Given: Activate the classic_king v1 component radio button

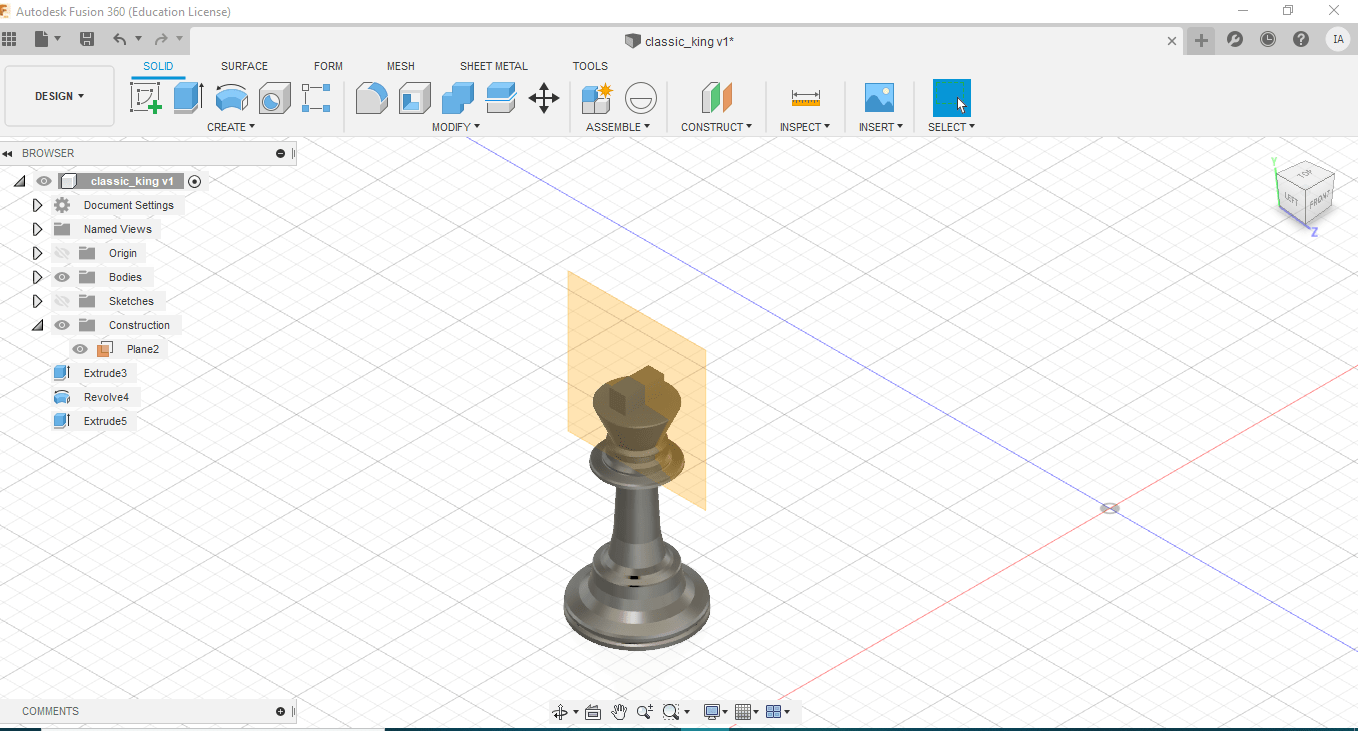Looking at the screenshot, I should (x=195, y=181).
